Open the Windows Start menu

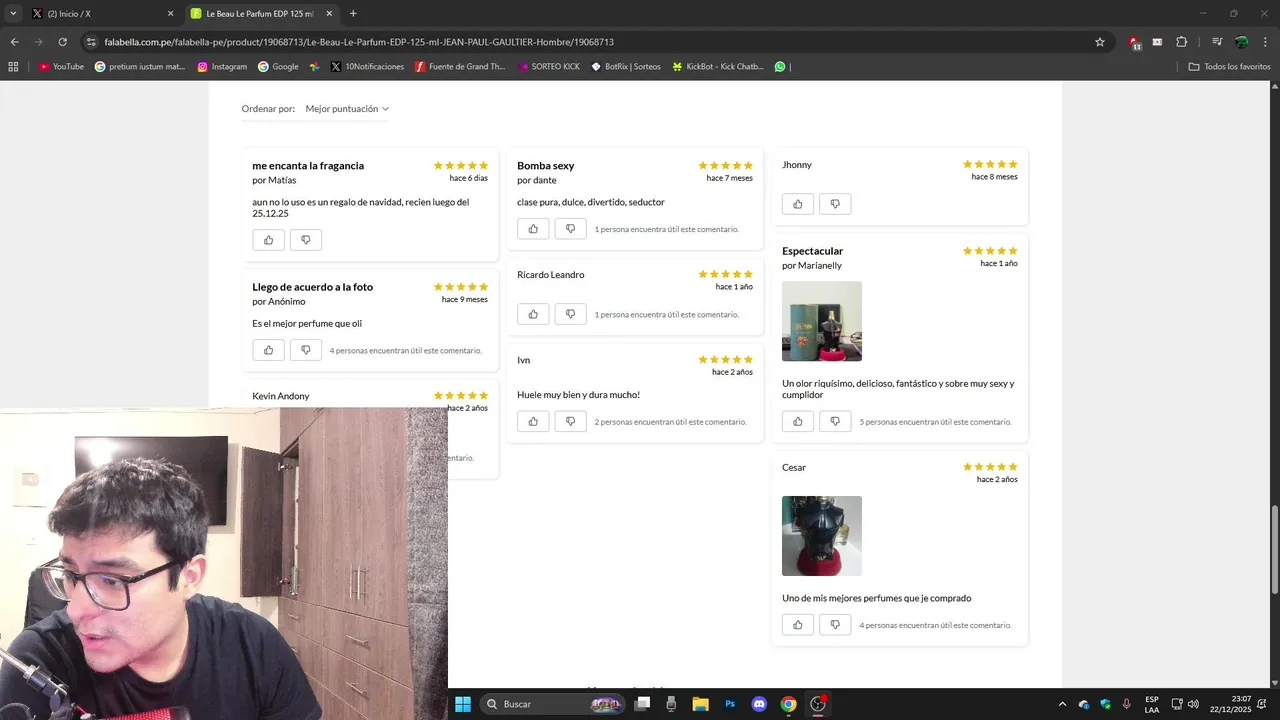463,704
